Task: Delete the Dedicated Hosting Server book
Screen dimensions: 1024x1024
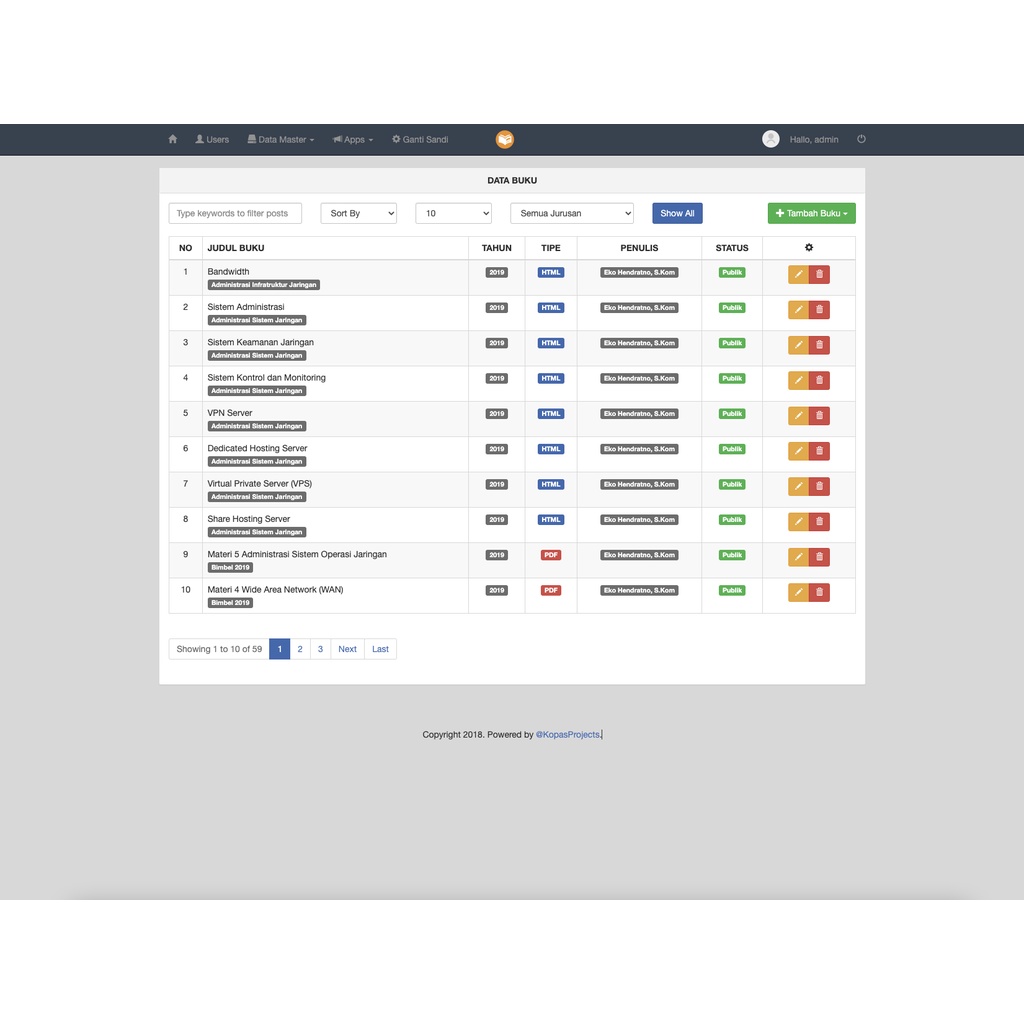Action: click(819, 451)
